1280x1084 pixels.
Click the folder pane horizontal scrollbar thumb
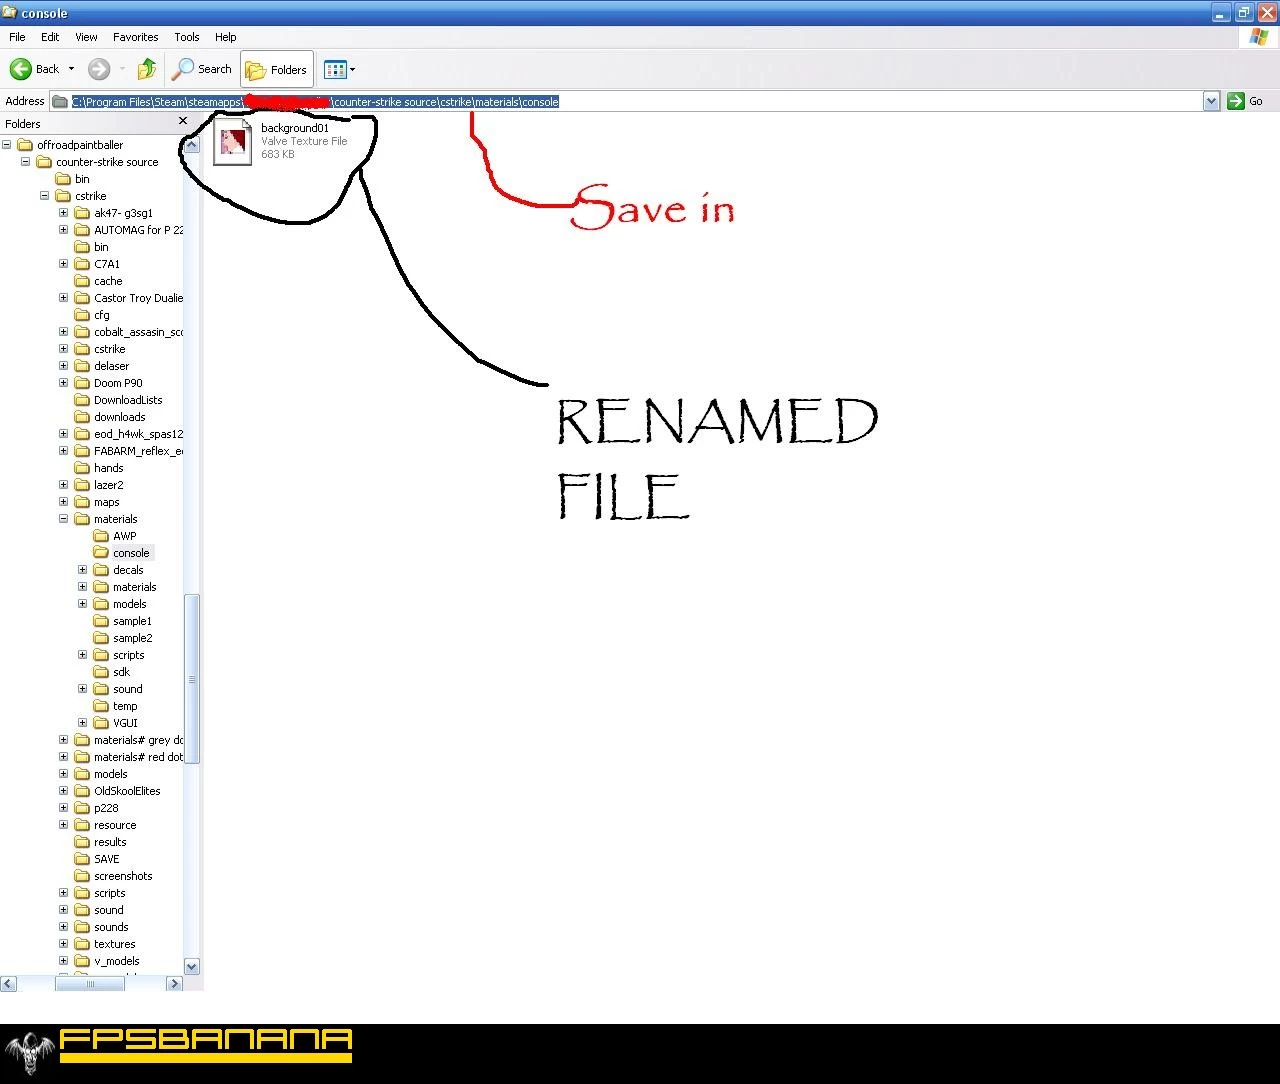coord(90,984)
